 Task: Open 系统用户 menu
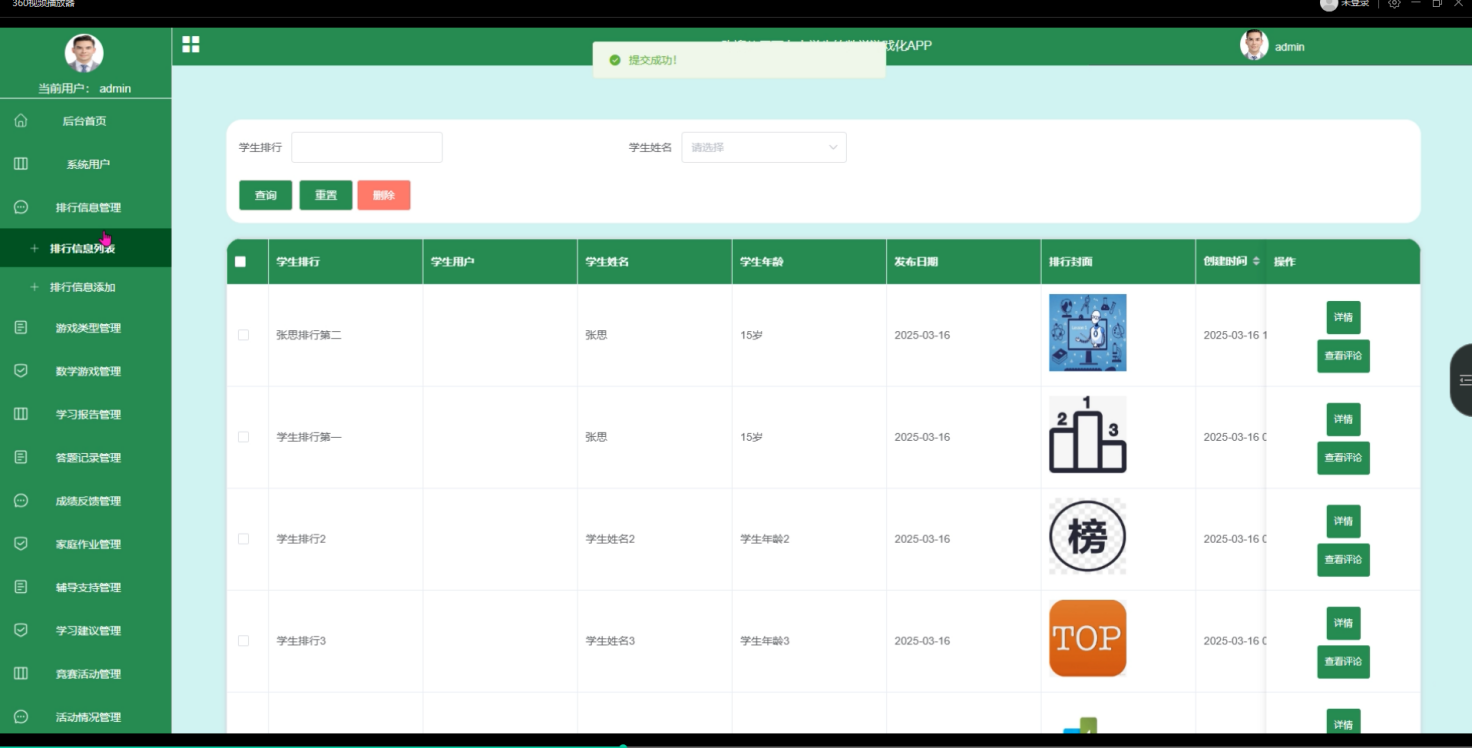(88, 164)
